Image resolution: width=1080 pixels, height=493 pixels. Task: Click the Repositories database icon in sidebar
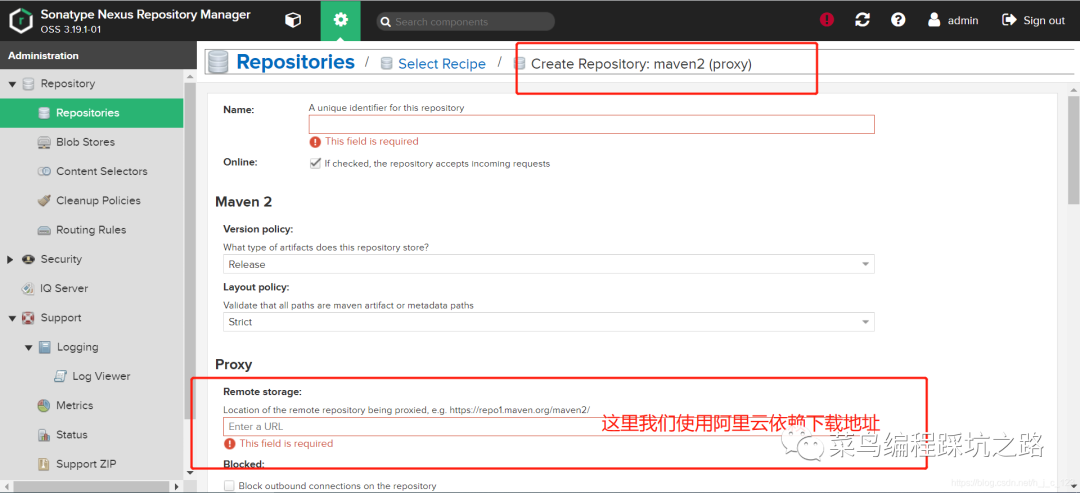(44, 113)
